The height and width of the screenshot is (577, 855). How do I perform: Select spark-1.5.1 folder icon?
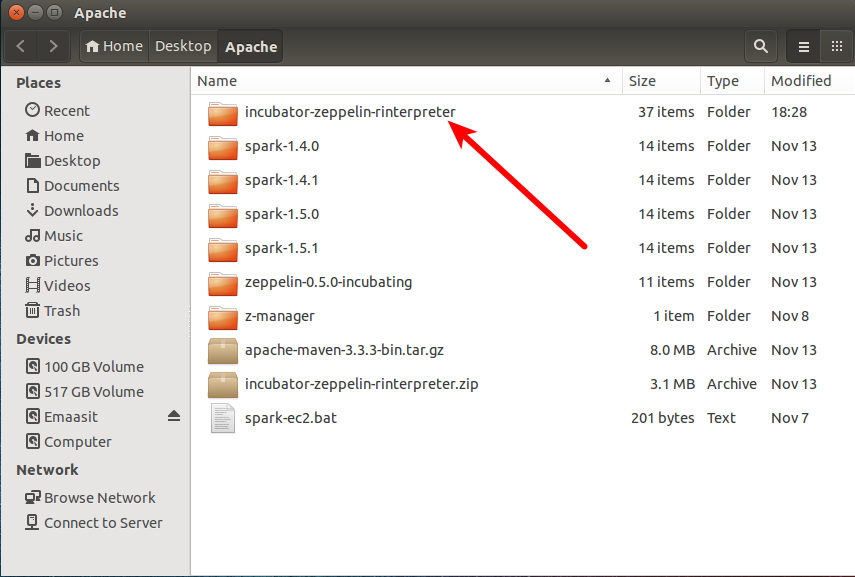(222, 249)
